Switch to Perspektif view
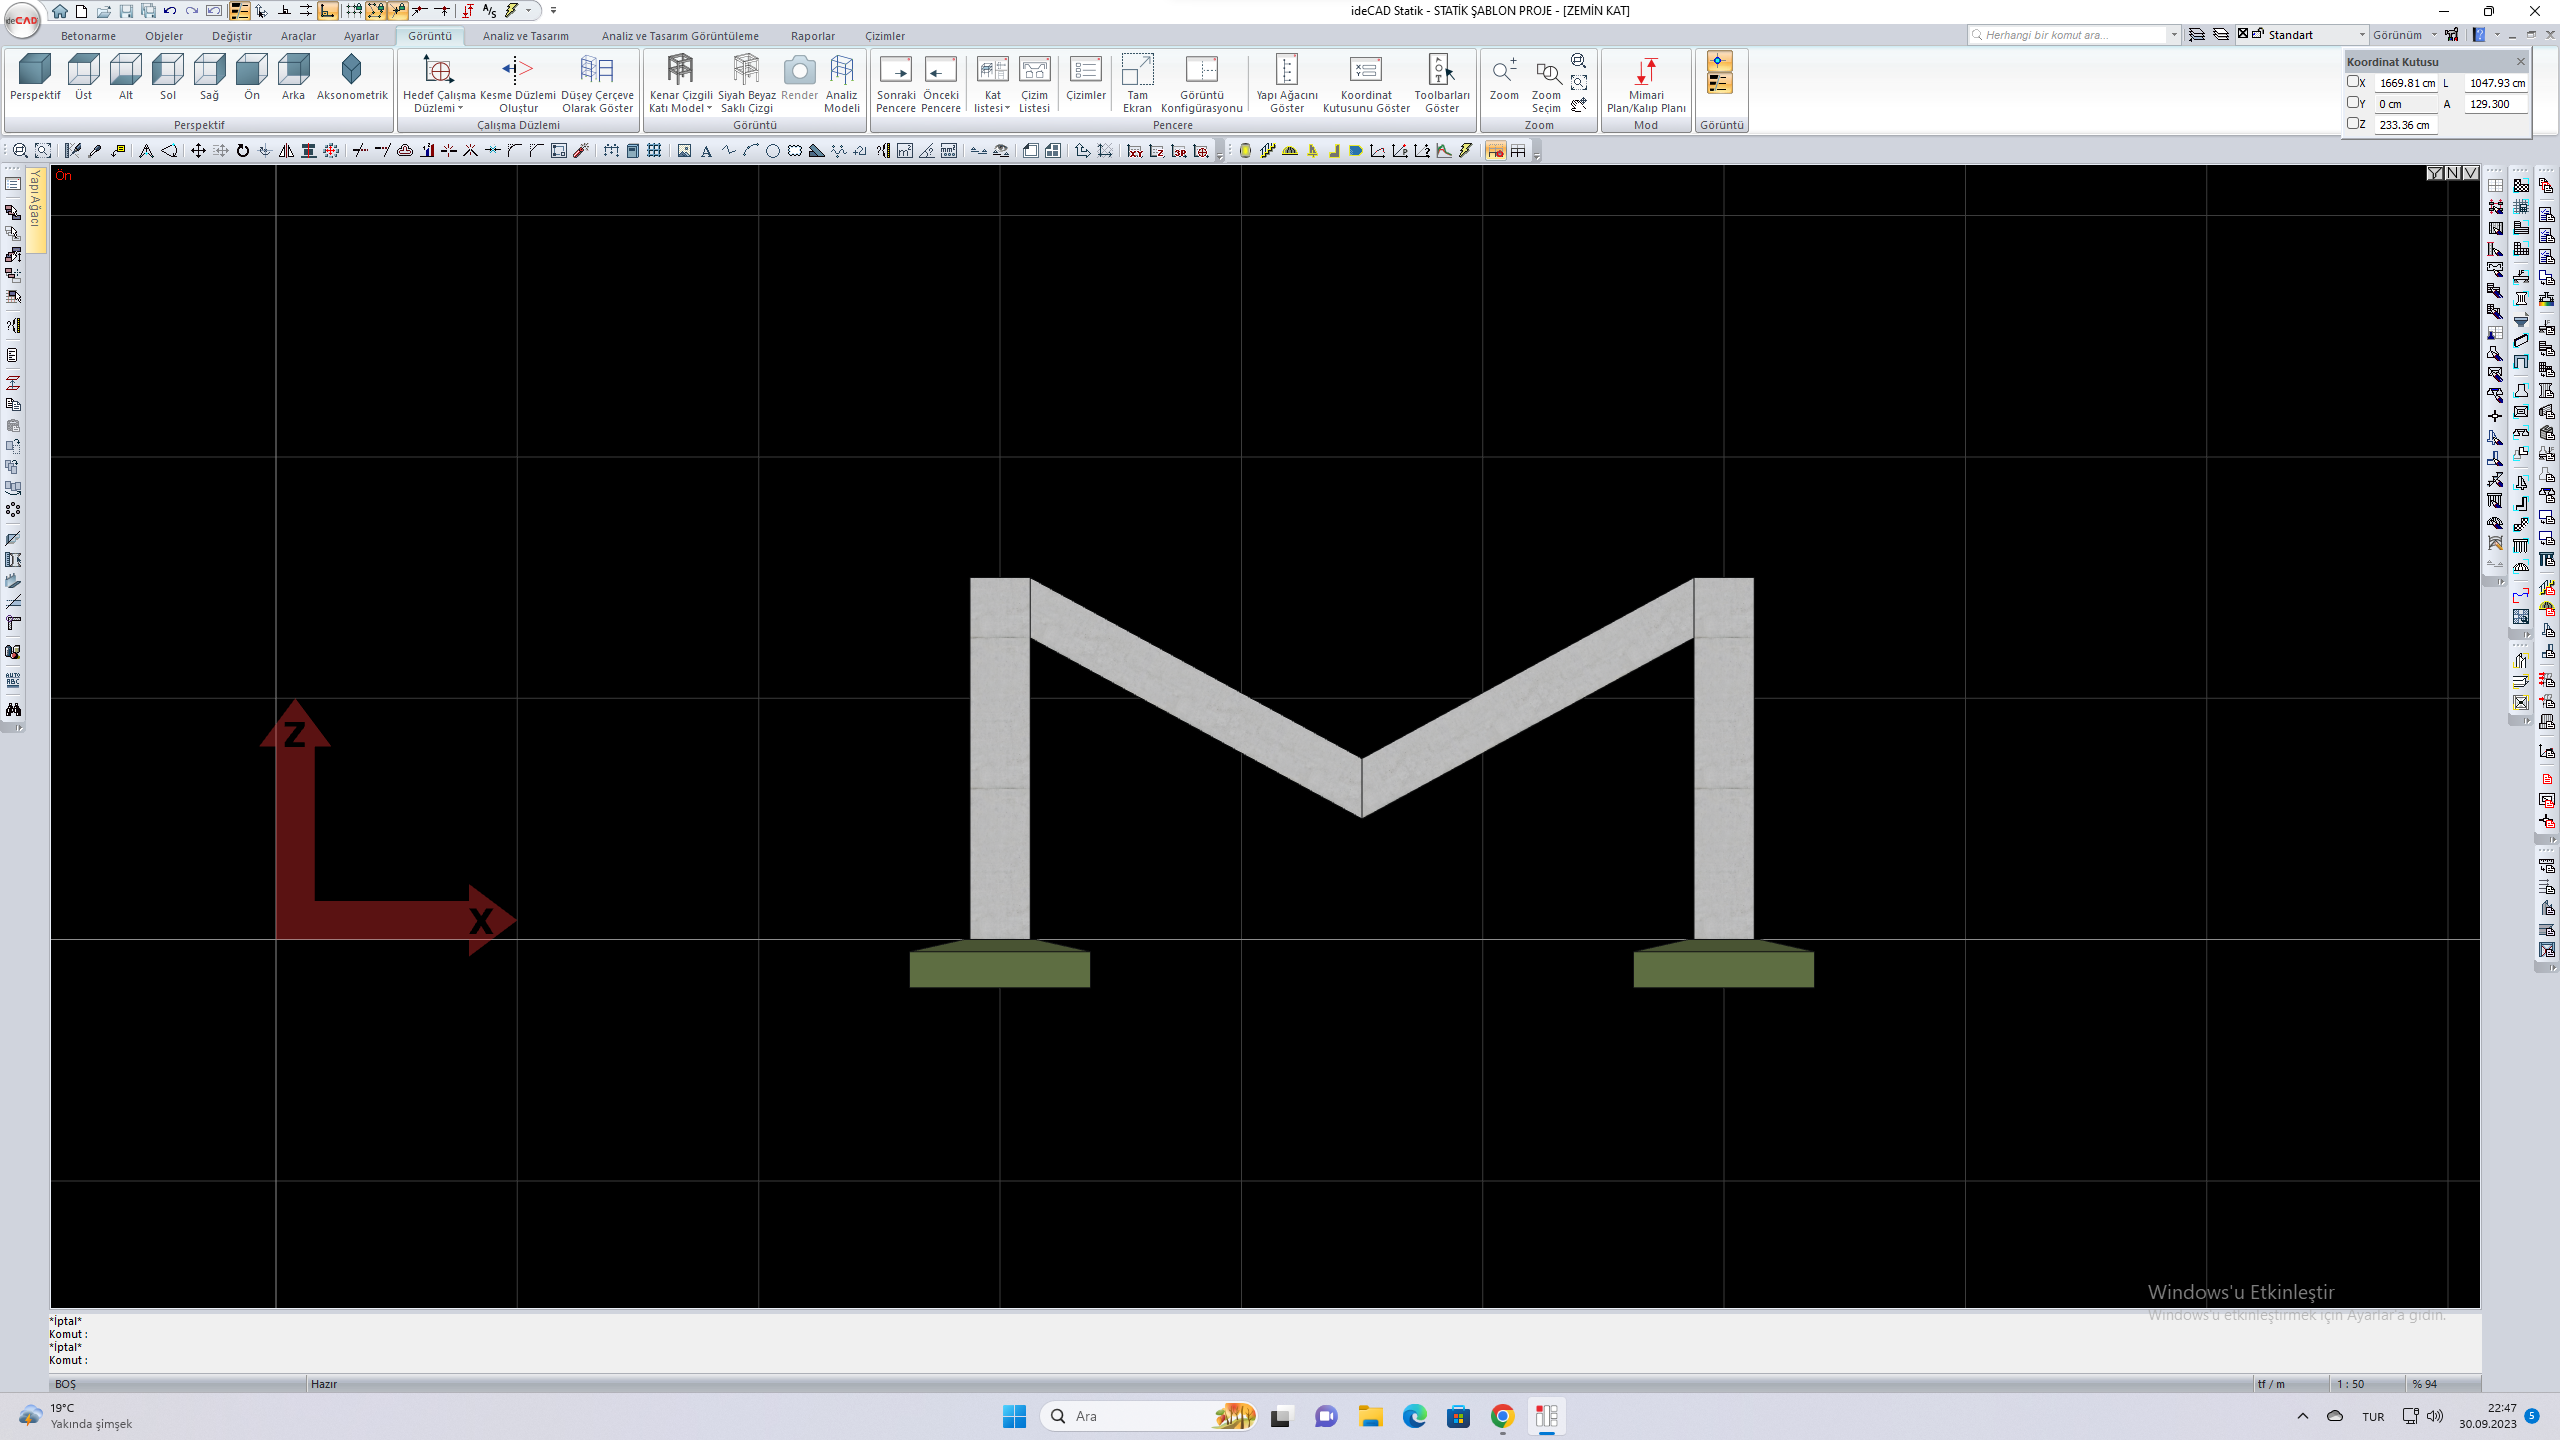Screen dimensions: 2560x1440 [35, 78]
